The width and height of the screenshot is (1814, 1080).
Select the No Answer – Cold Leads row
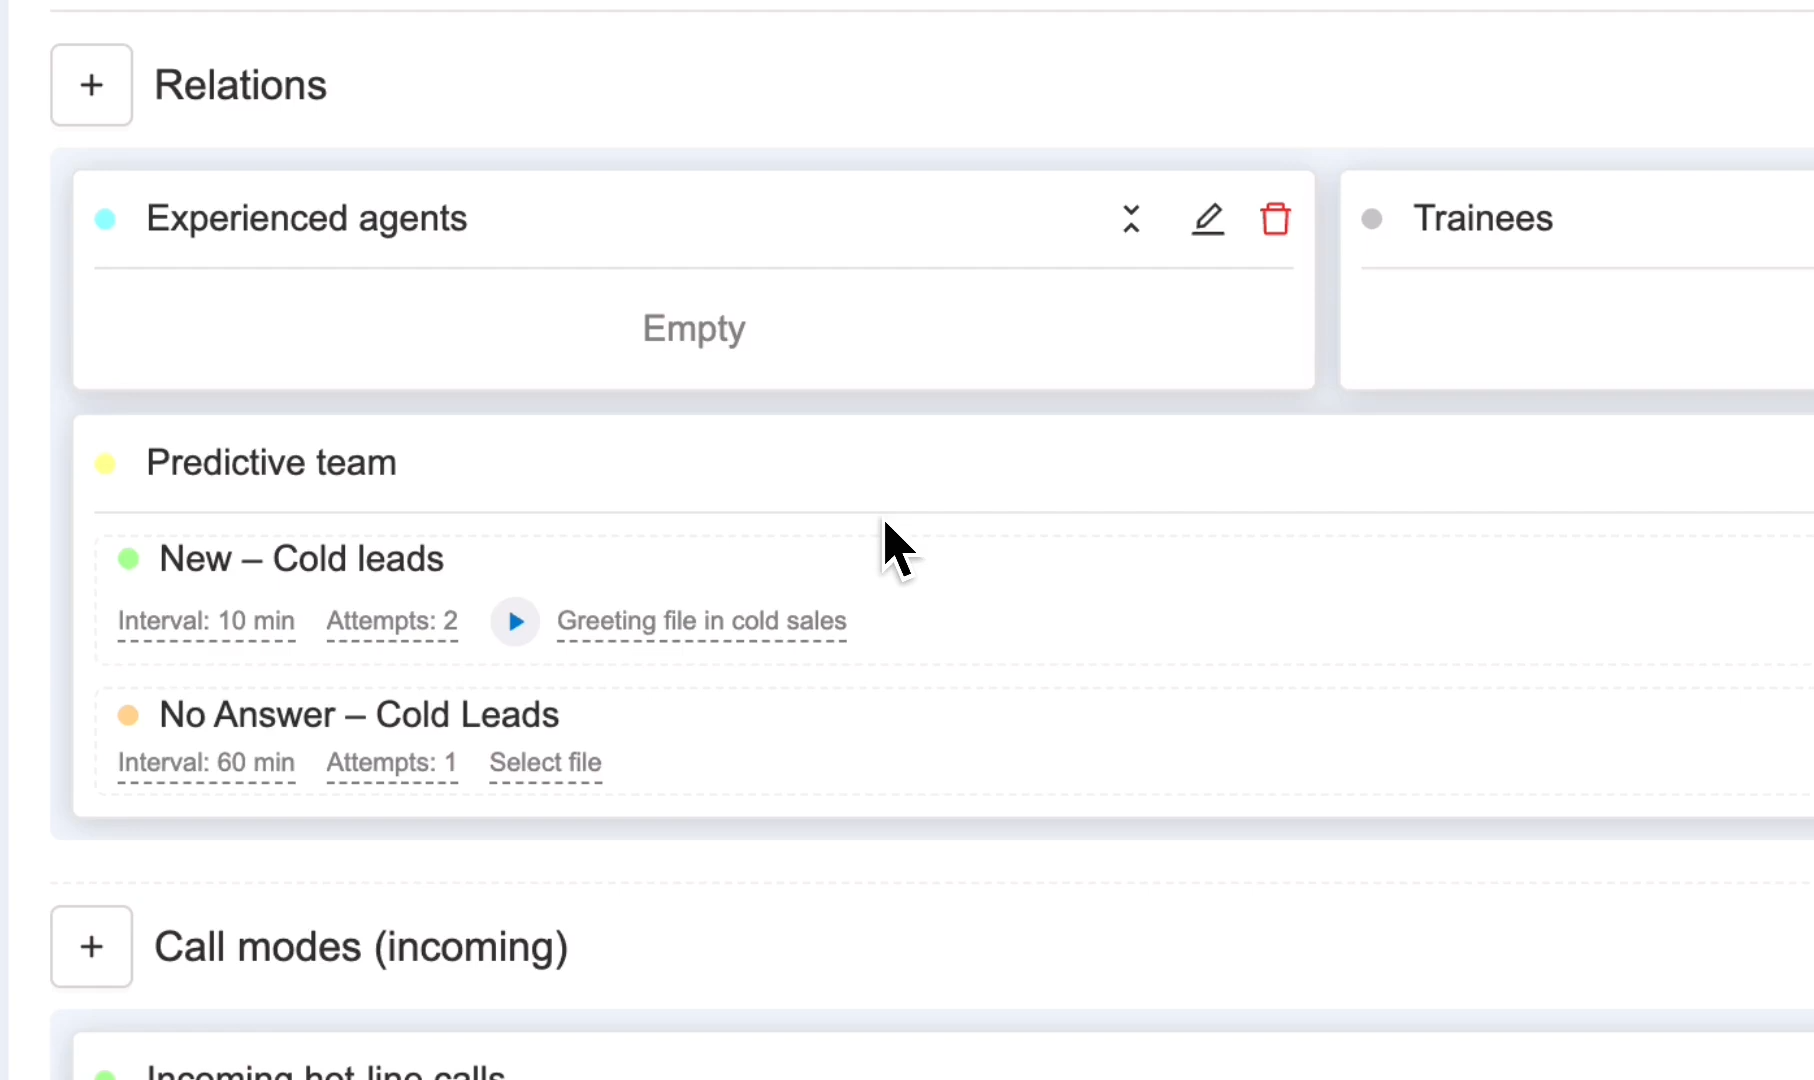(x=955, y=741)
